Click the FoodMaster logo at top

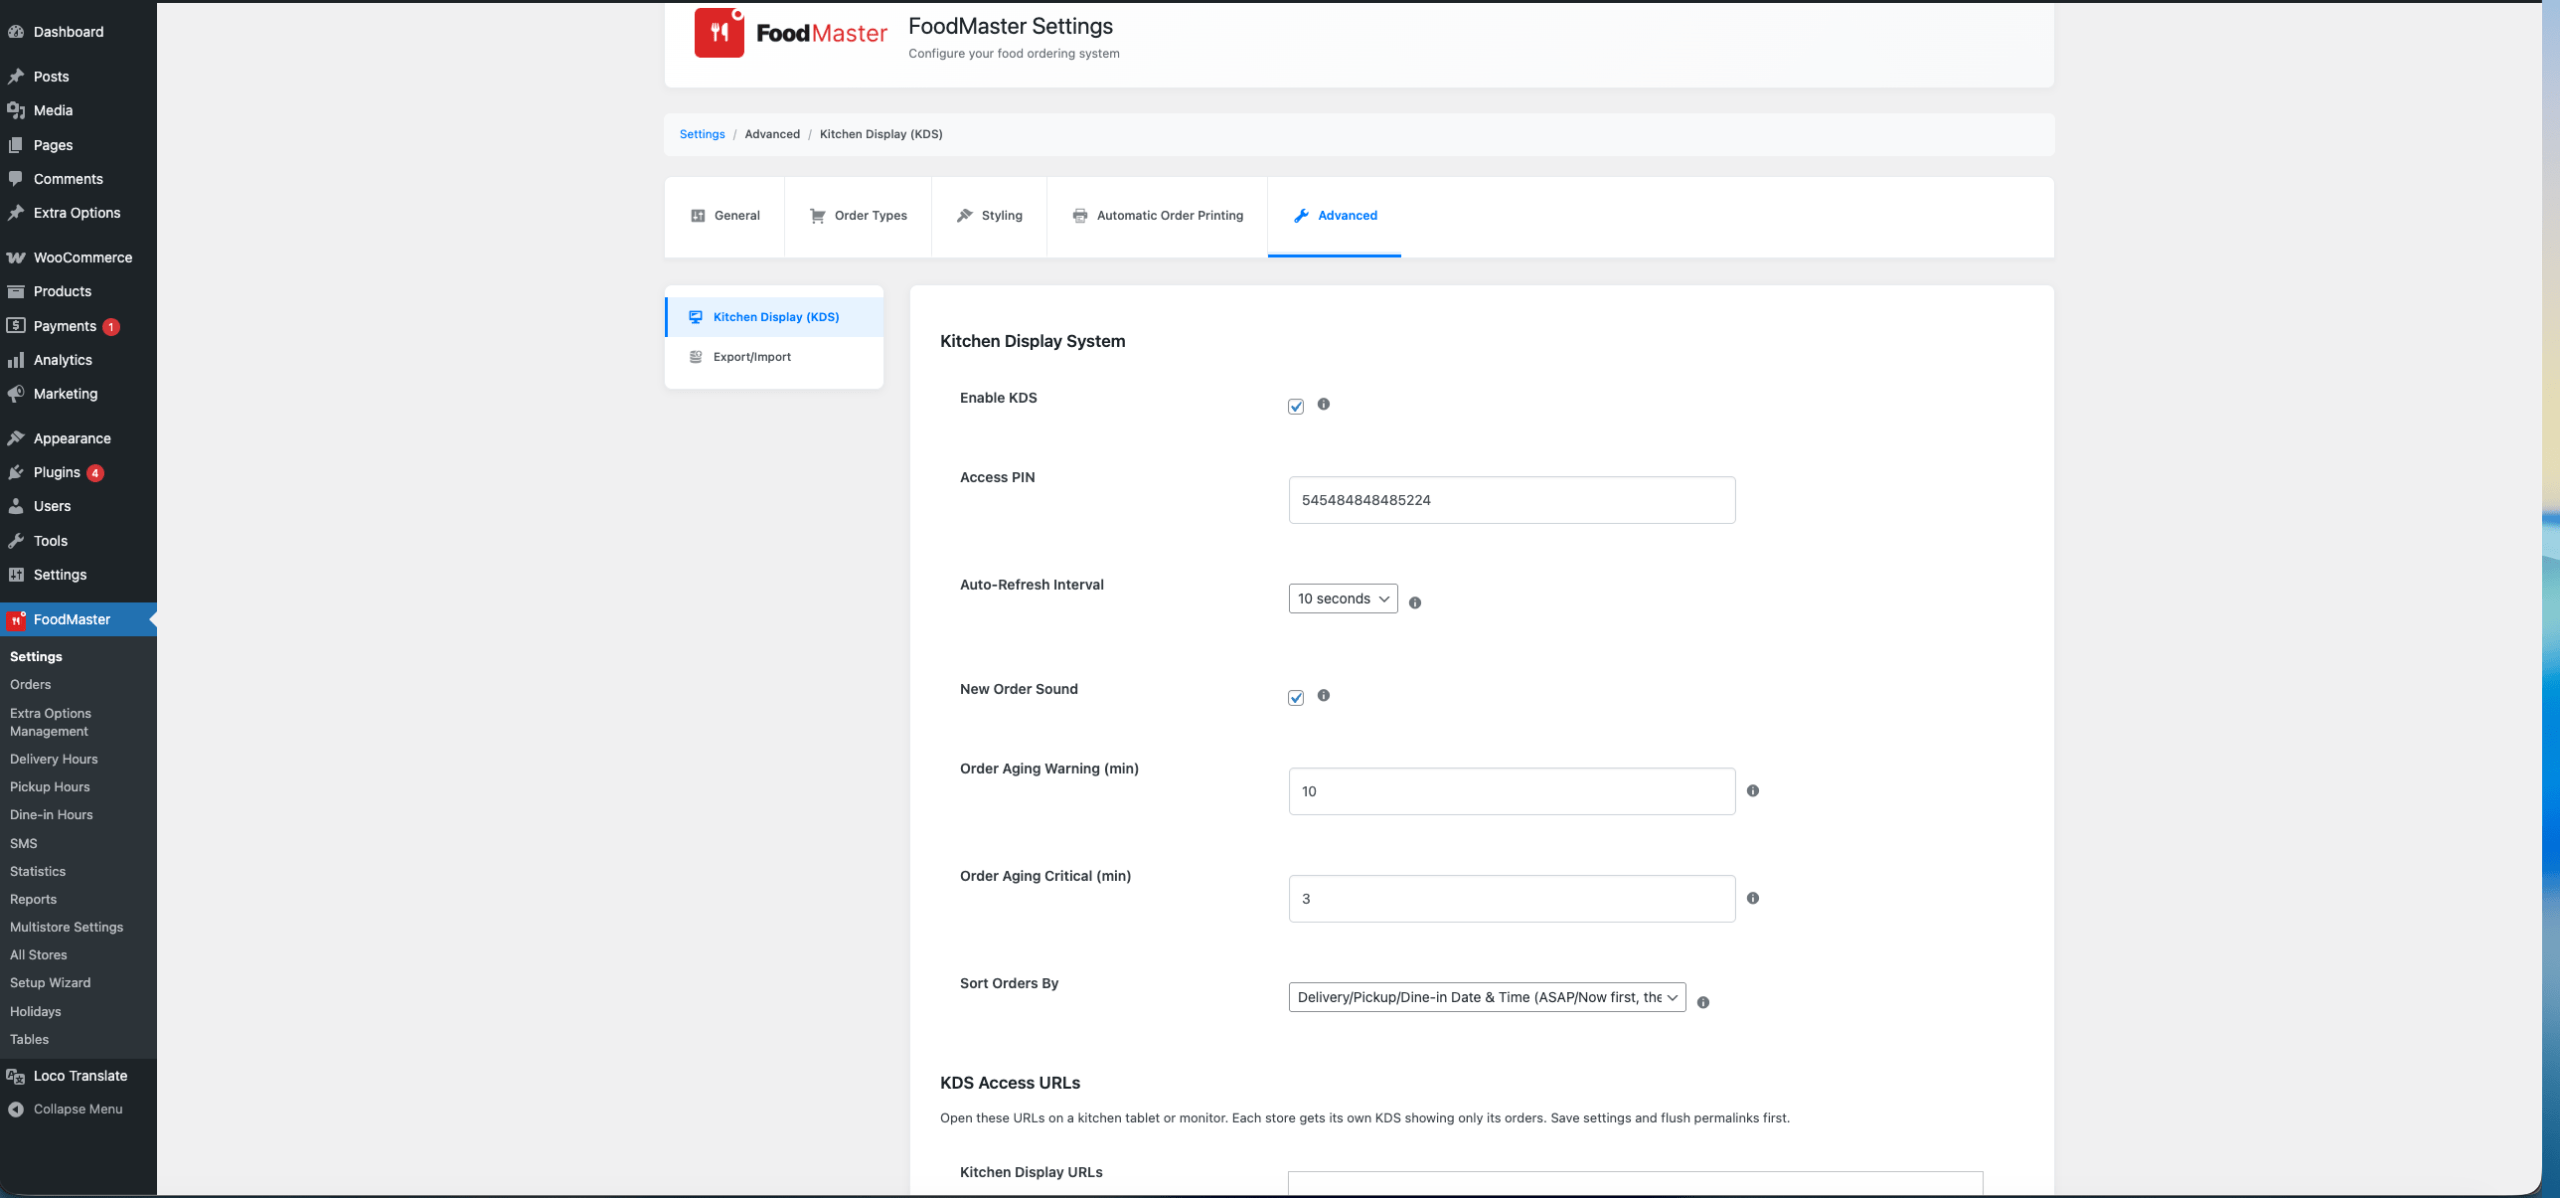[719, 32]
